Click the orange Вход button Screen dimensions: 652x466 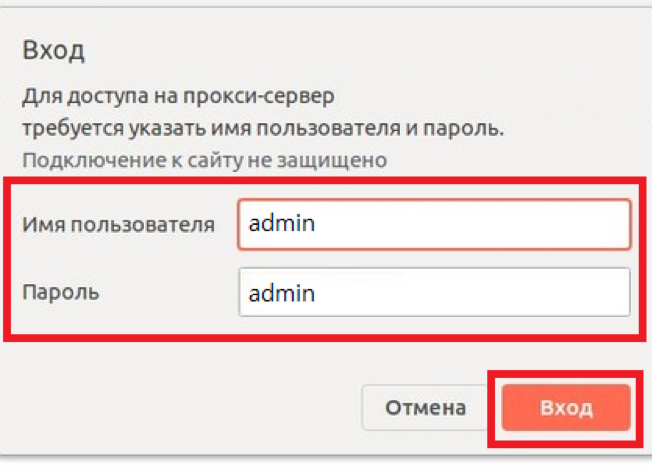tap(566, 408)
